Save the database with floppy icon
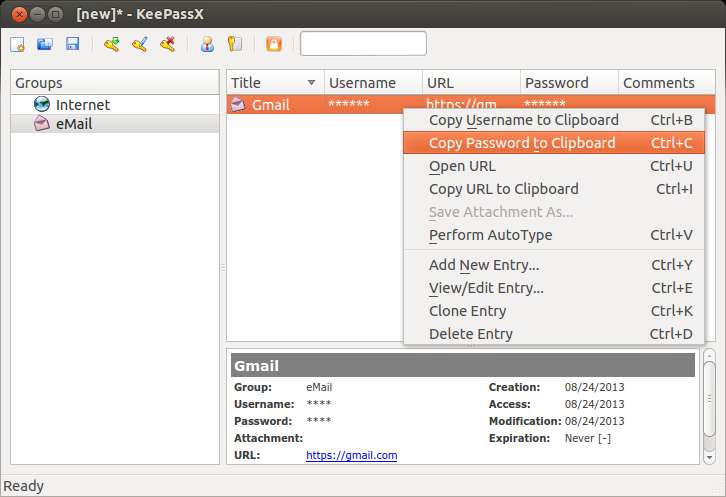 (x=73, y=44)
